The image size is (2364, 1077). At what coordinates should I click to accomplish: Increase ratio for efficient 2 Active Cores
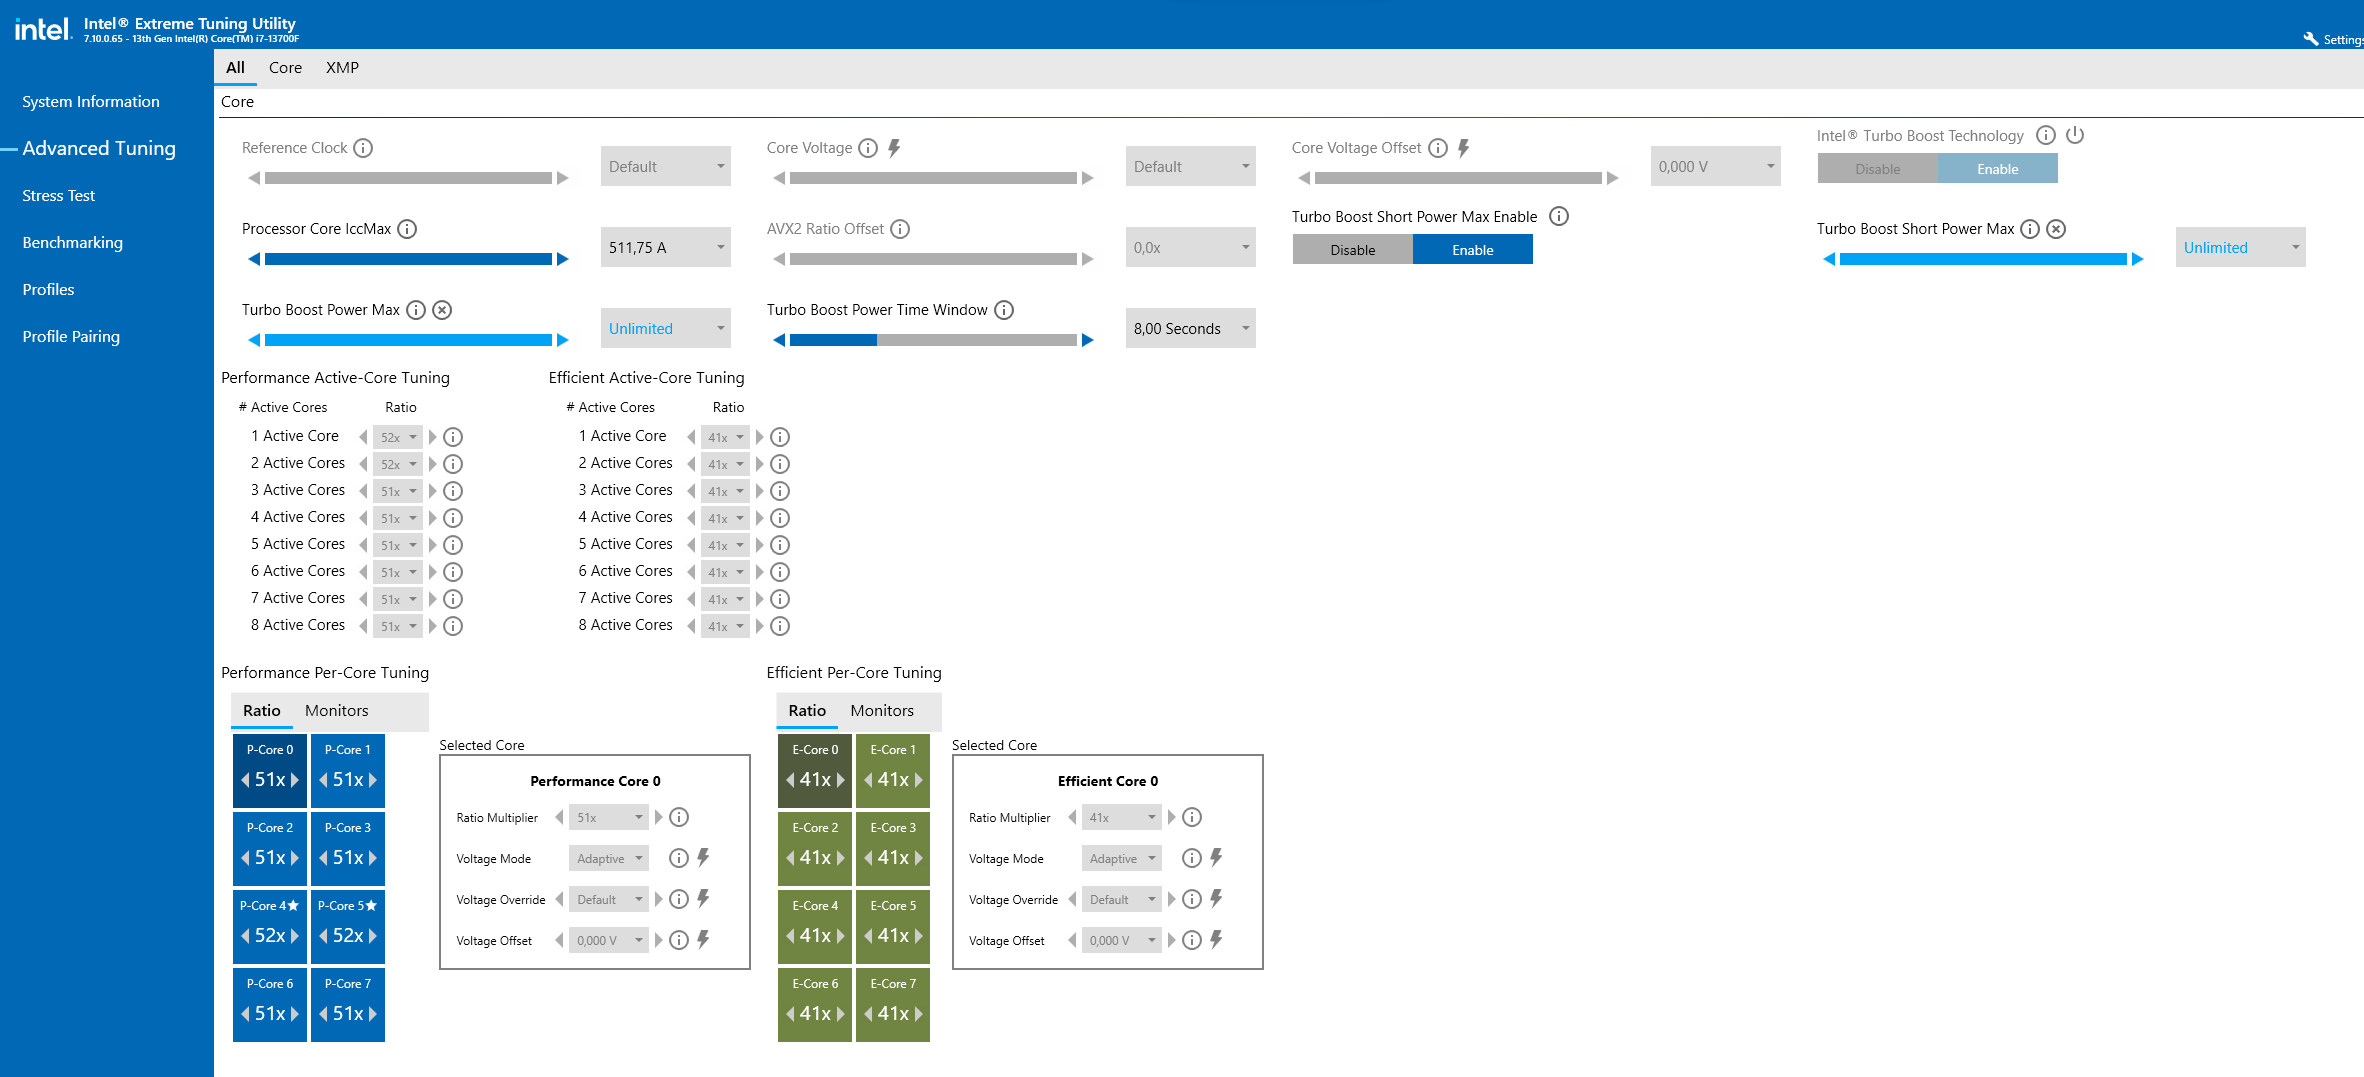click(760, 464)
